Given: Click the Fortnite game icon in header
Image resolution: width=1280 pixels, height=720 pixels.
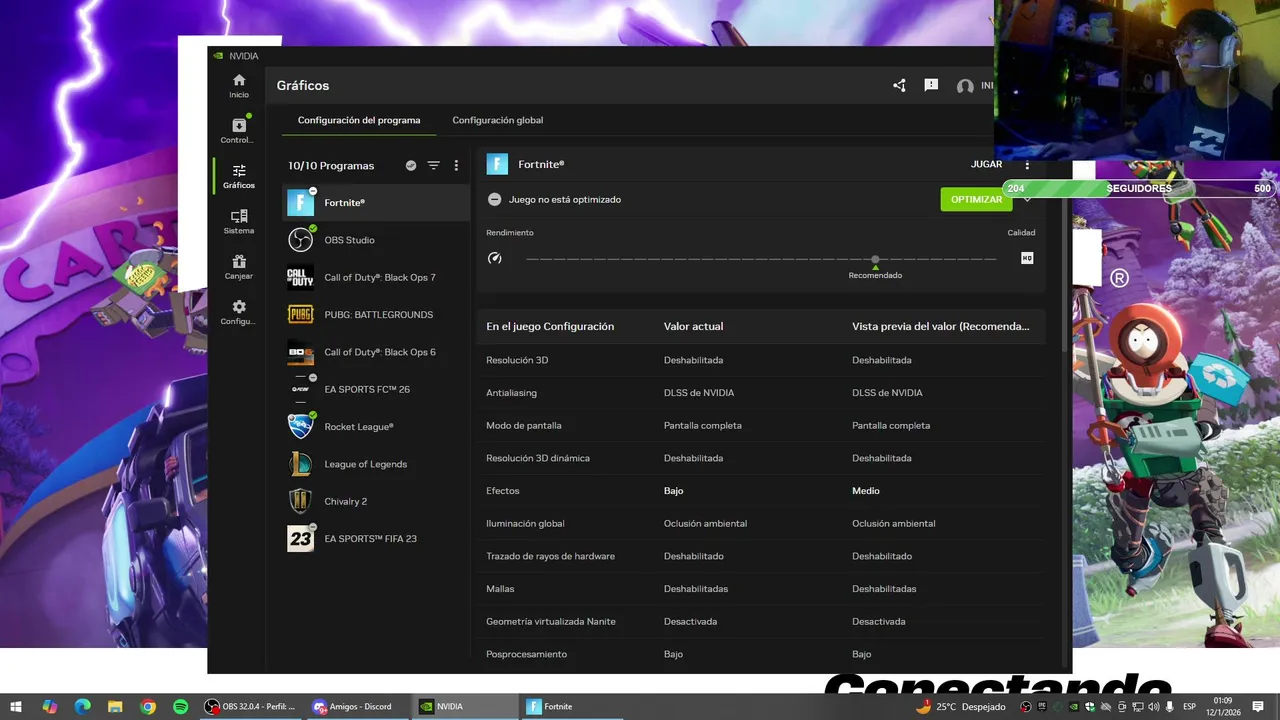Looking at the screenshot, I should [497, 164].
